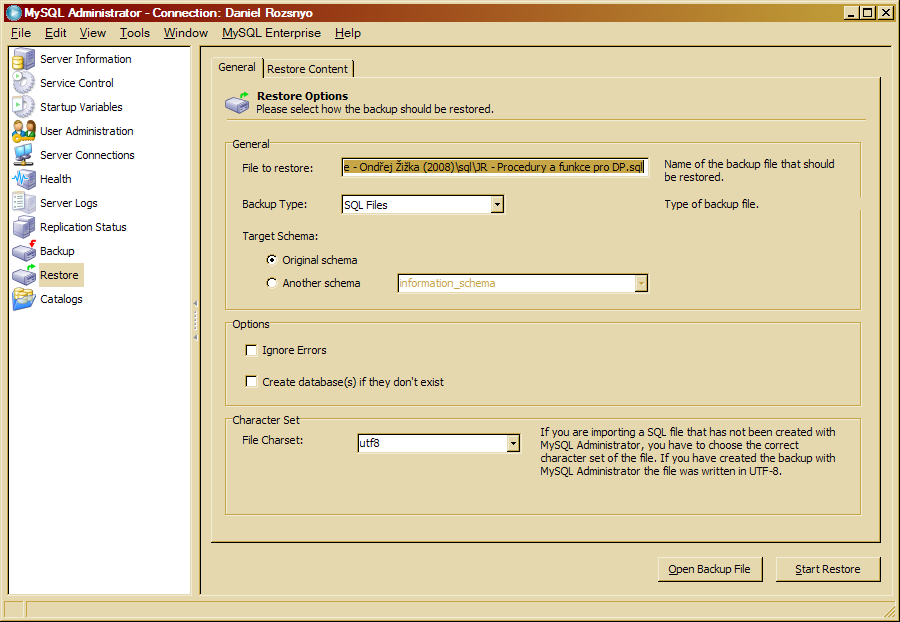Click the Replication Status server icon
This screenshot has width=900, height=622.
pyautogui.click(x=24, y=227)
